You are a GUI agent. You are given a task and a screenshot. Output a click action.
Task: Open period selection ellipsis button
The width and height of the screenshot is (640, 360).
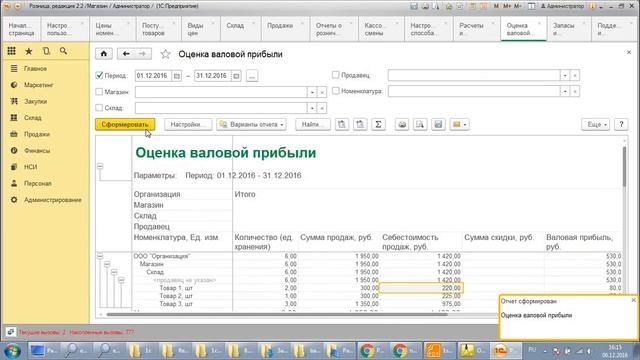point(252,76)
